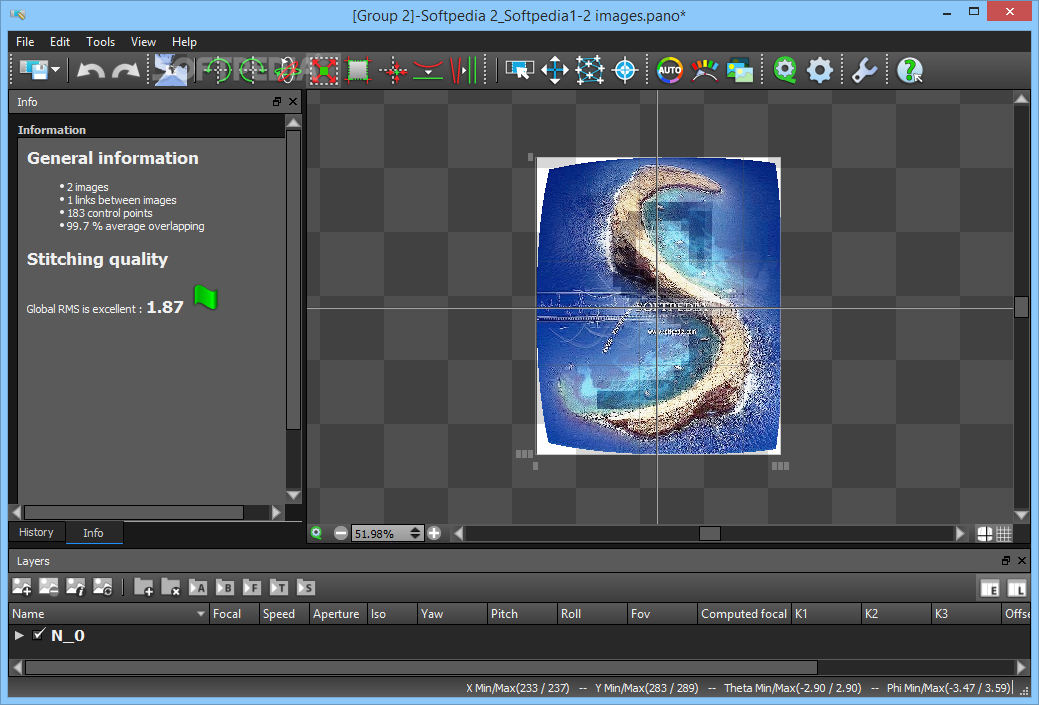Click the second green rotate circle icon
This screenshot has height=705, width=1039.
coord(252,70)
